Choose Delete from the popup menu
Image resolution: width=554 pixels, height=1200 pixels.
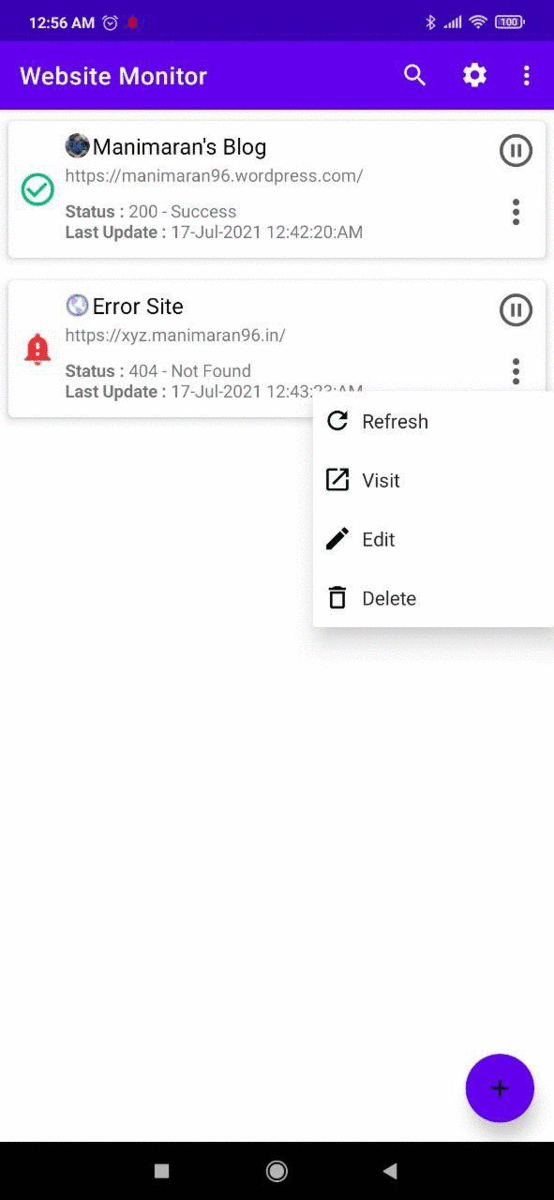click(x=433, y=599)
